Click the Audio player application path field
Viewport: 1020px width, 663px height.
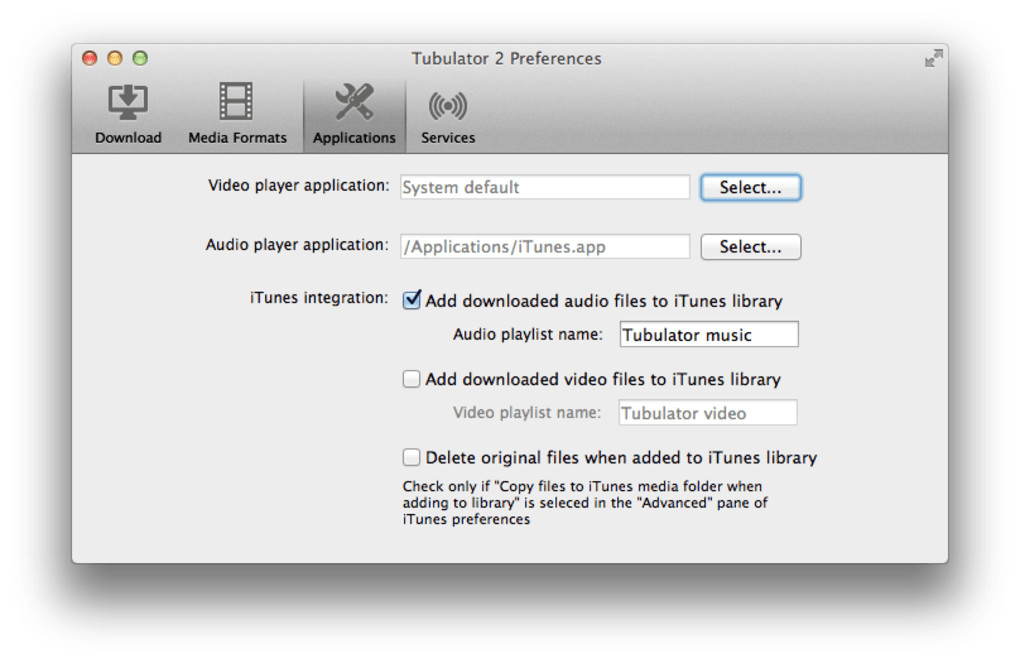(x=545, y=247)
